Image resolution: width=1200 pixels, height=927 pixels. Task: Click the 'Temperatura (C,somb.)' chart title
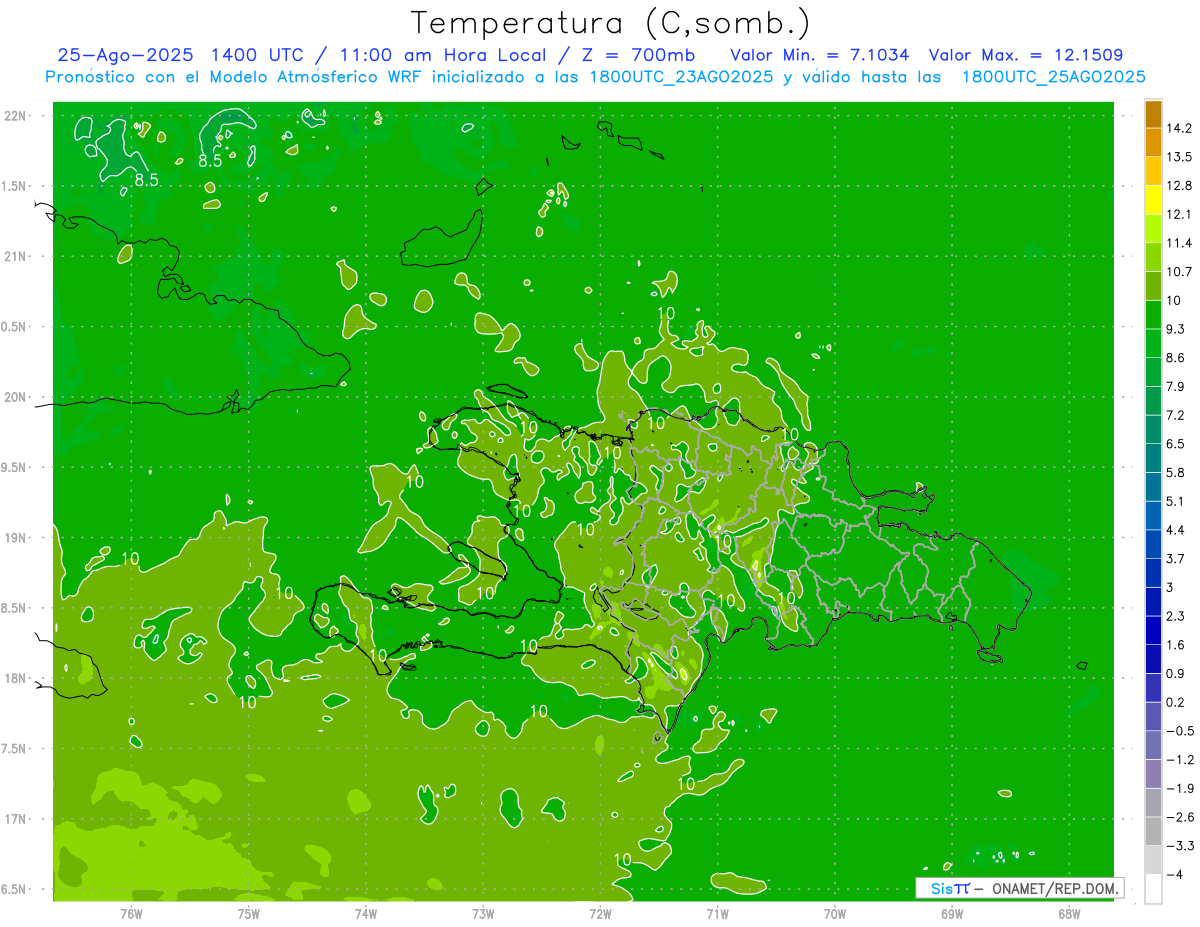click(x=611, y=23)
